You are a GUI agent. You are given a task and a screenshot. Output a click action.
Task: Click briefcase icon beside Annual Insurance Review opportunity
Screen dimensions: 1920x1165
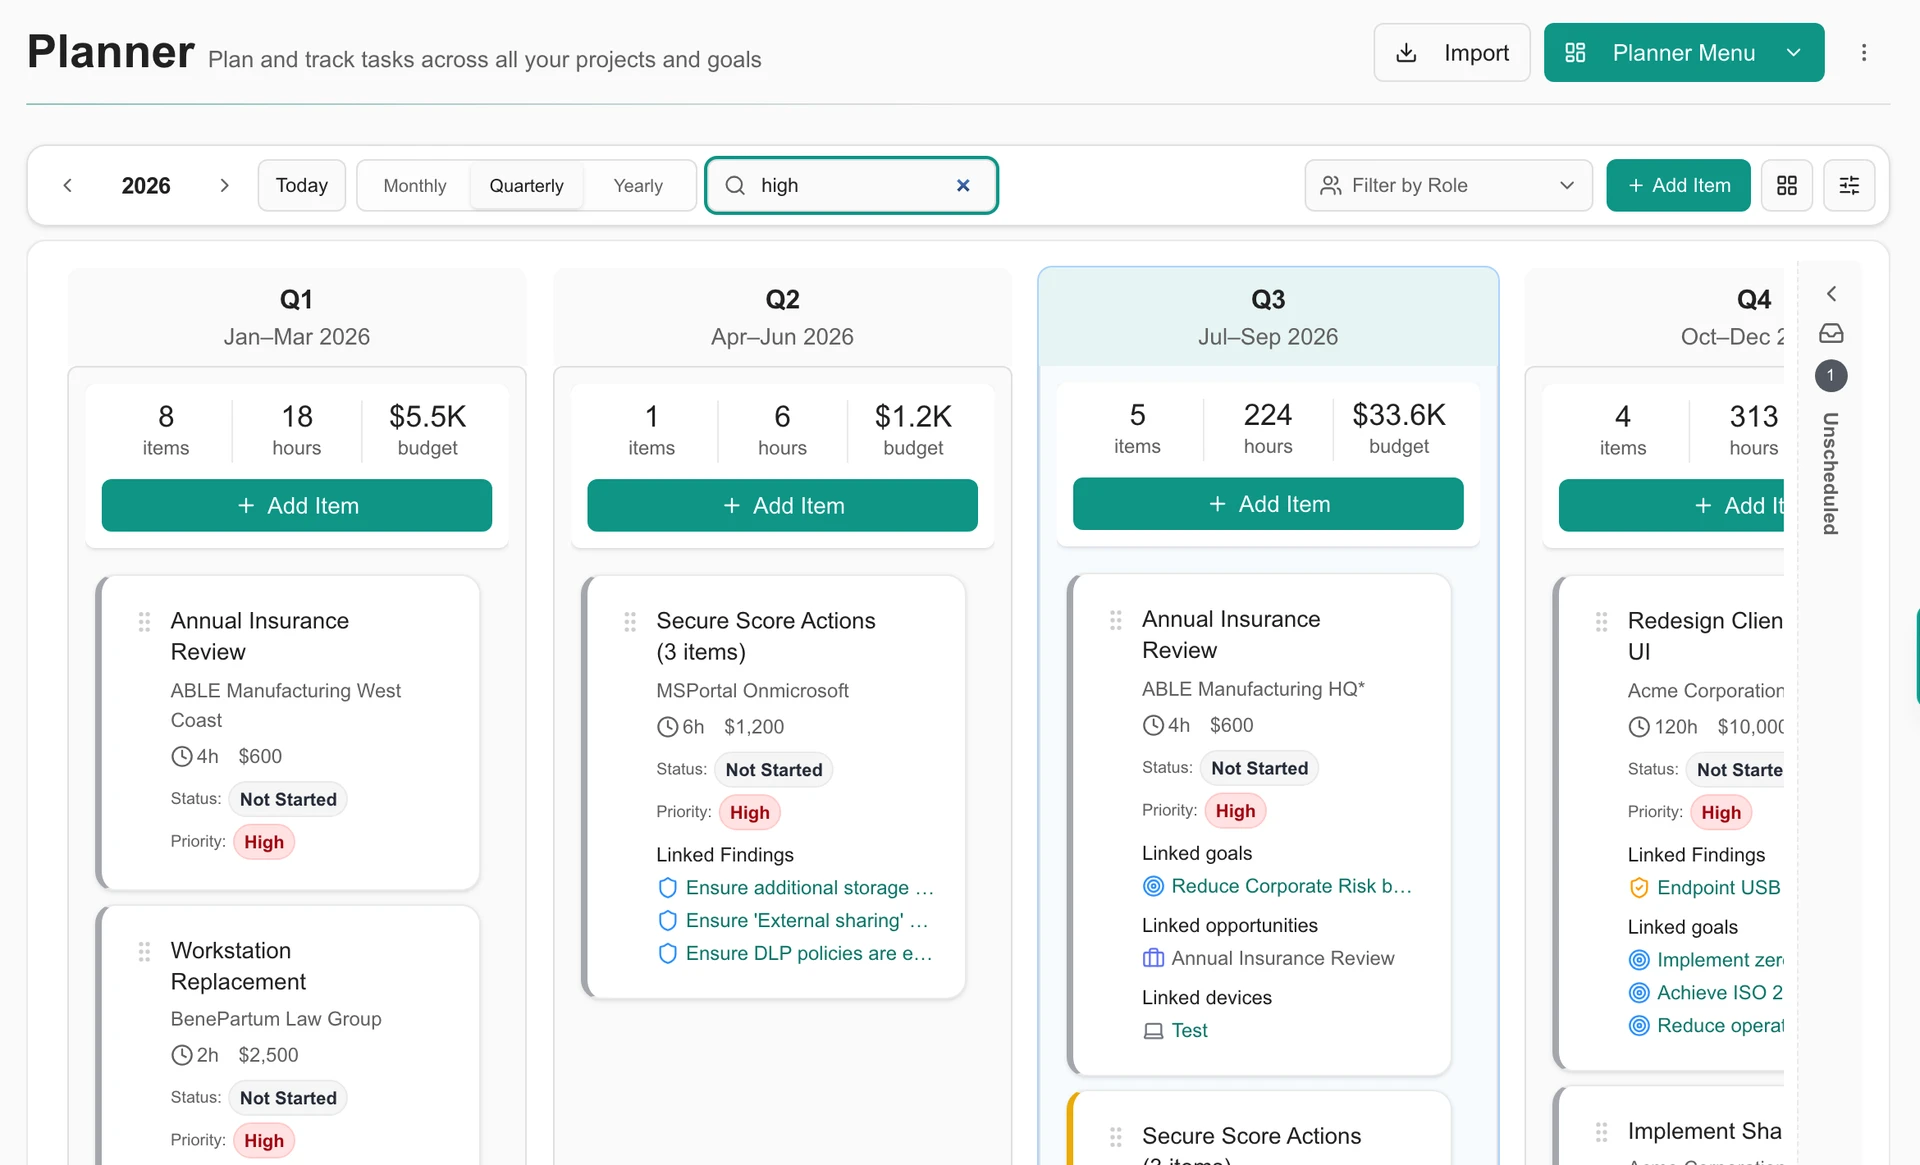(x=1153, y=958)
